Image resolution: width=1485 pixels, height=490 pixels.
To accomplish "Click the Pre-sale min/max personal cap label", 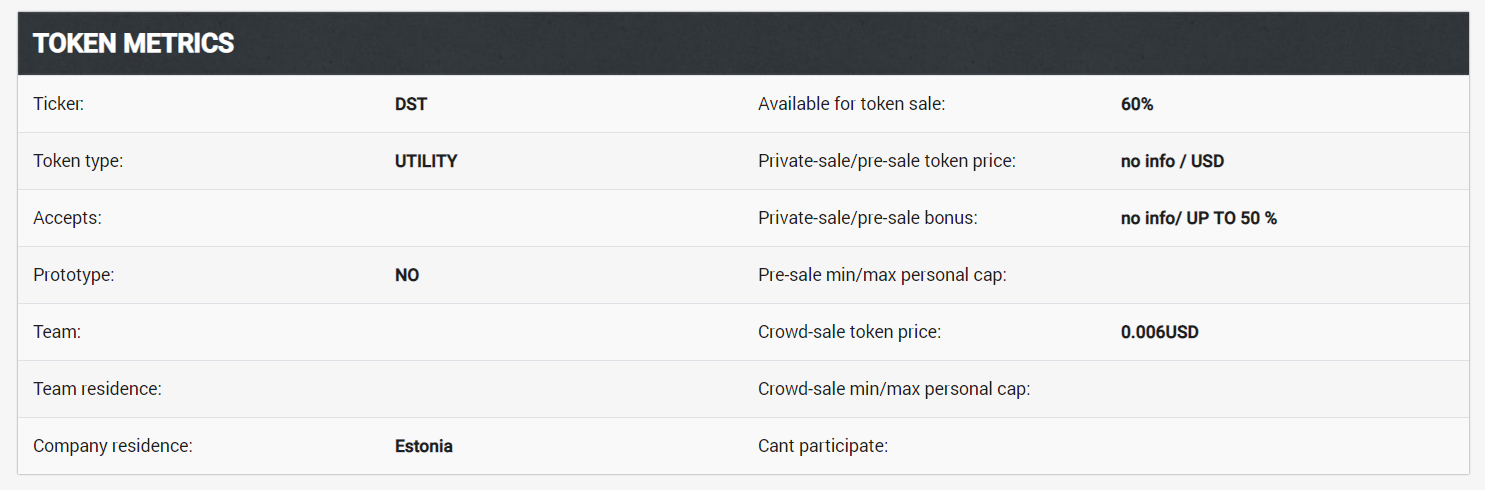I will pyautogui.click(x=882, y=275).
